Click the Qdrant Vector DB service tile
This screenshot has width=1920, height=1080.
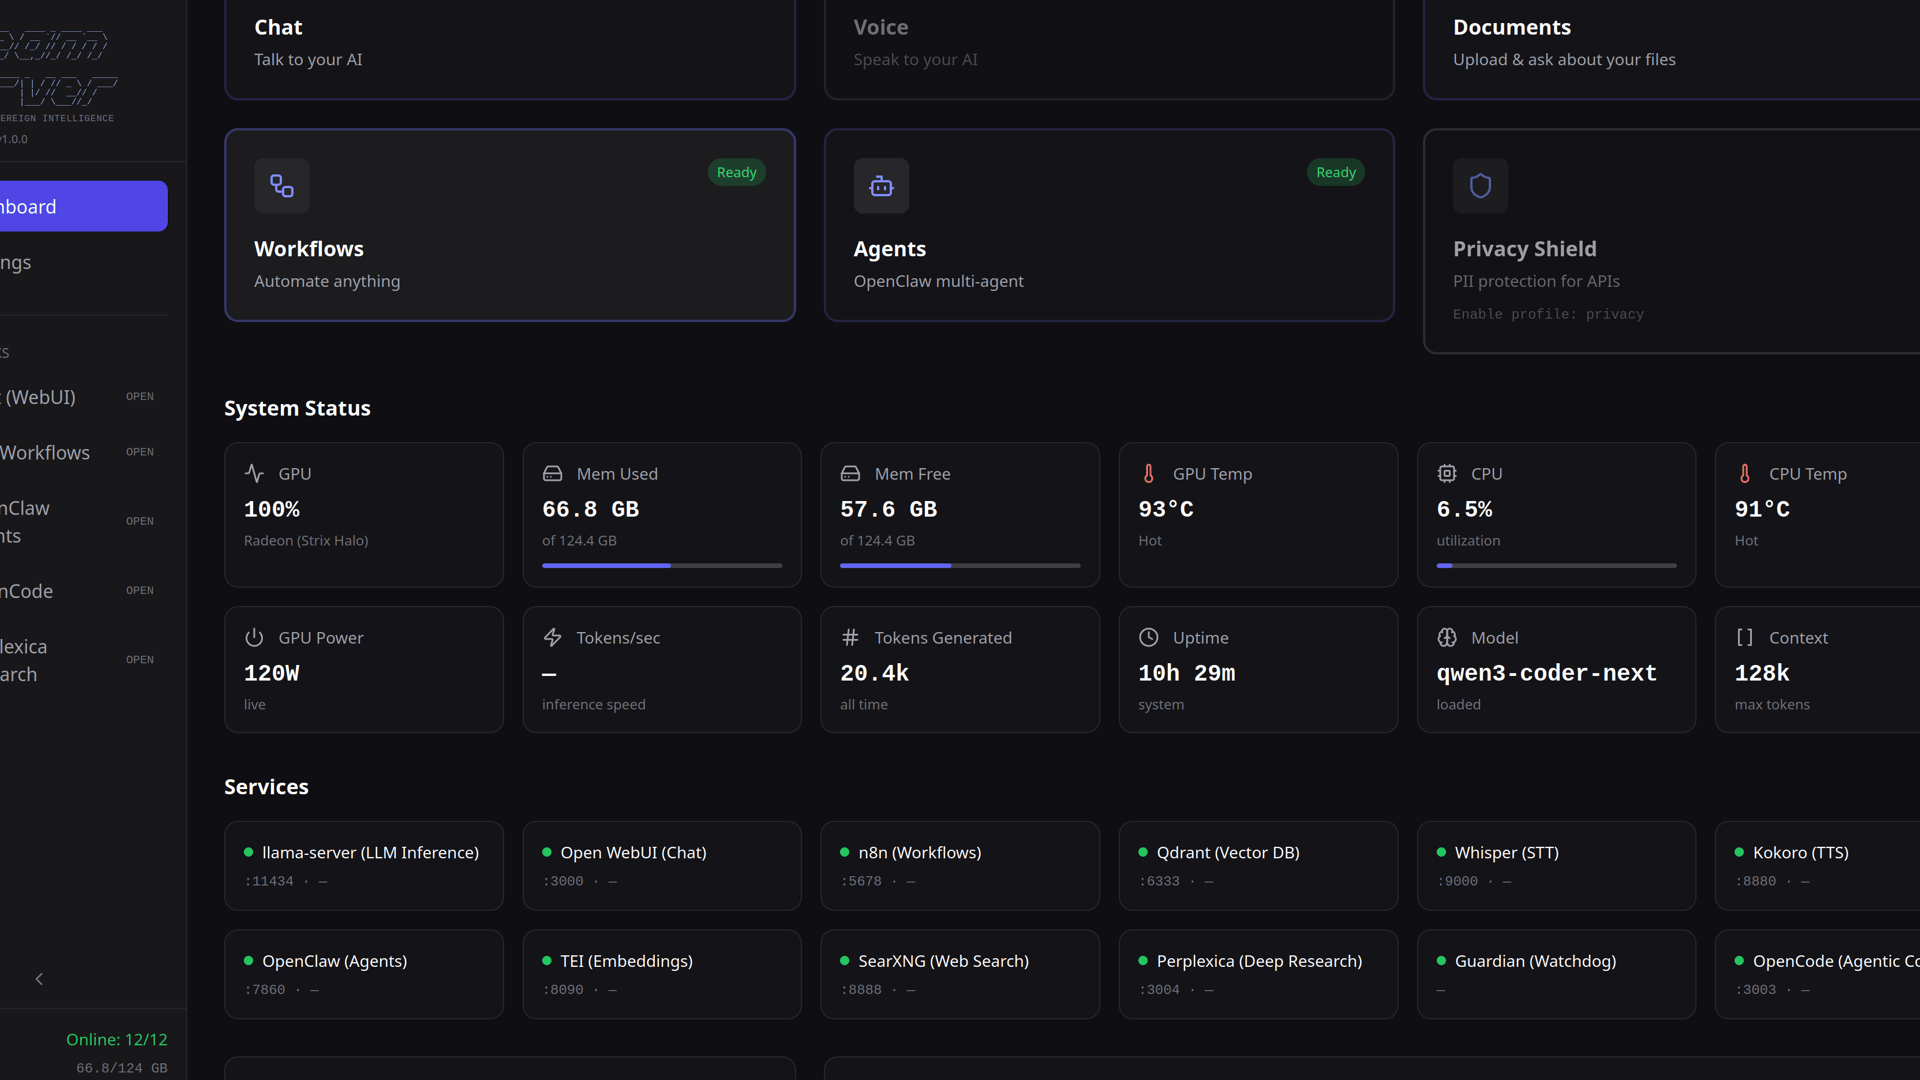pyautogui.click(x=1257, y=865)
